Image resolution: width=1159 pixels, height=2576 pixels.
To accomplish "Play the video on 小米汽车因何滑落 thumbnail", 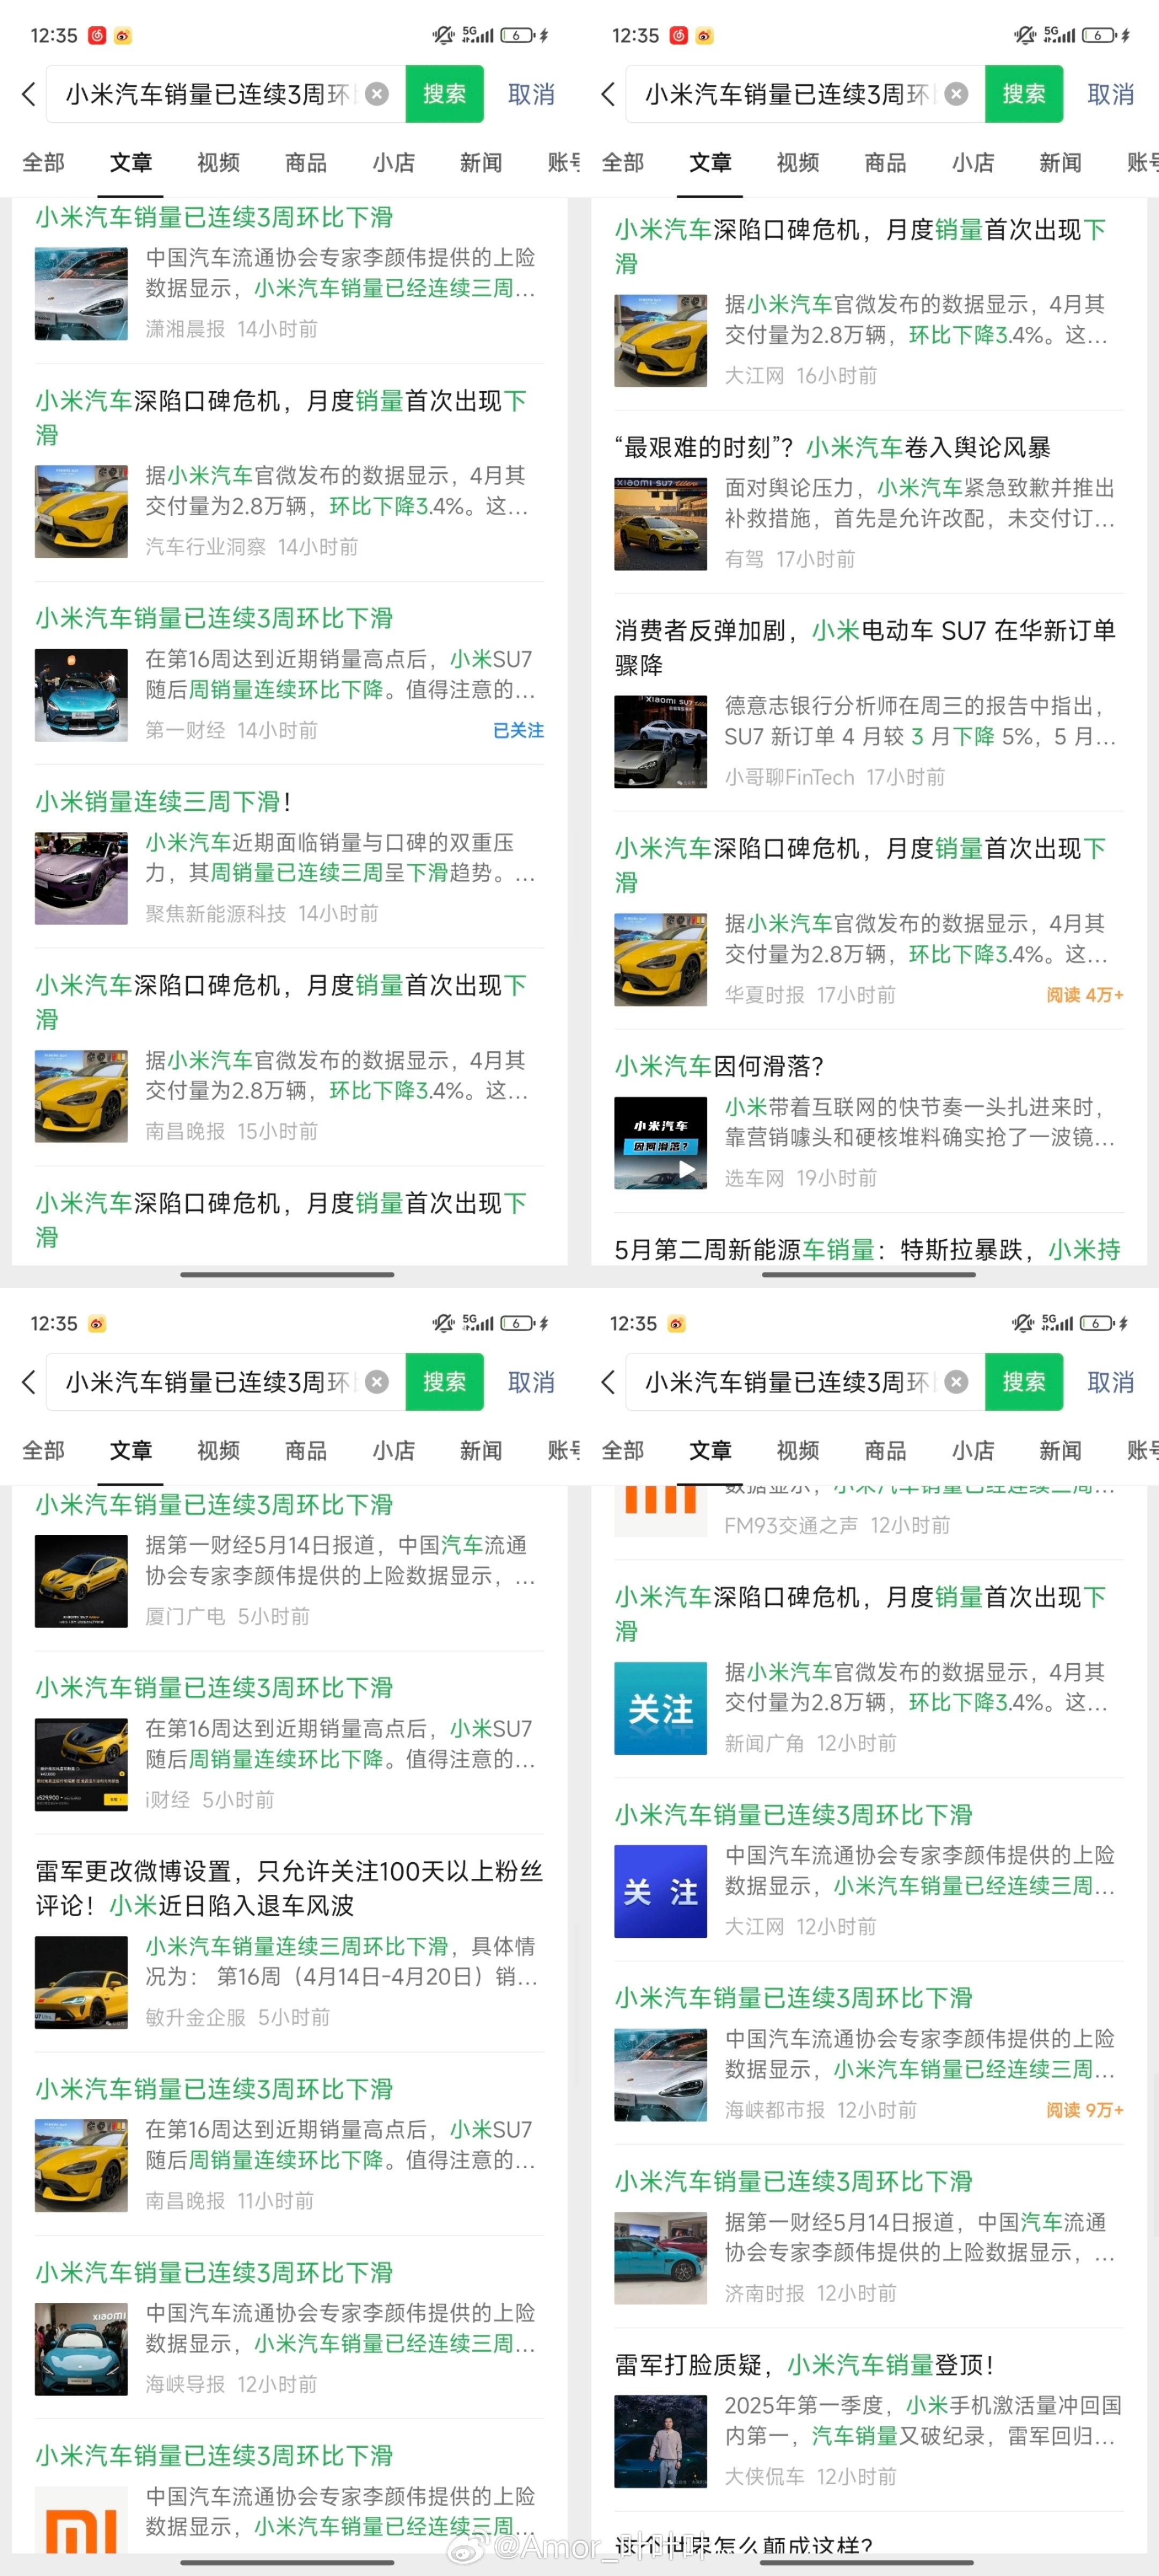I will 687,1168.
